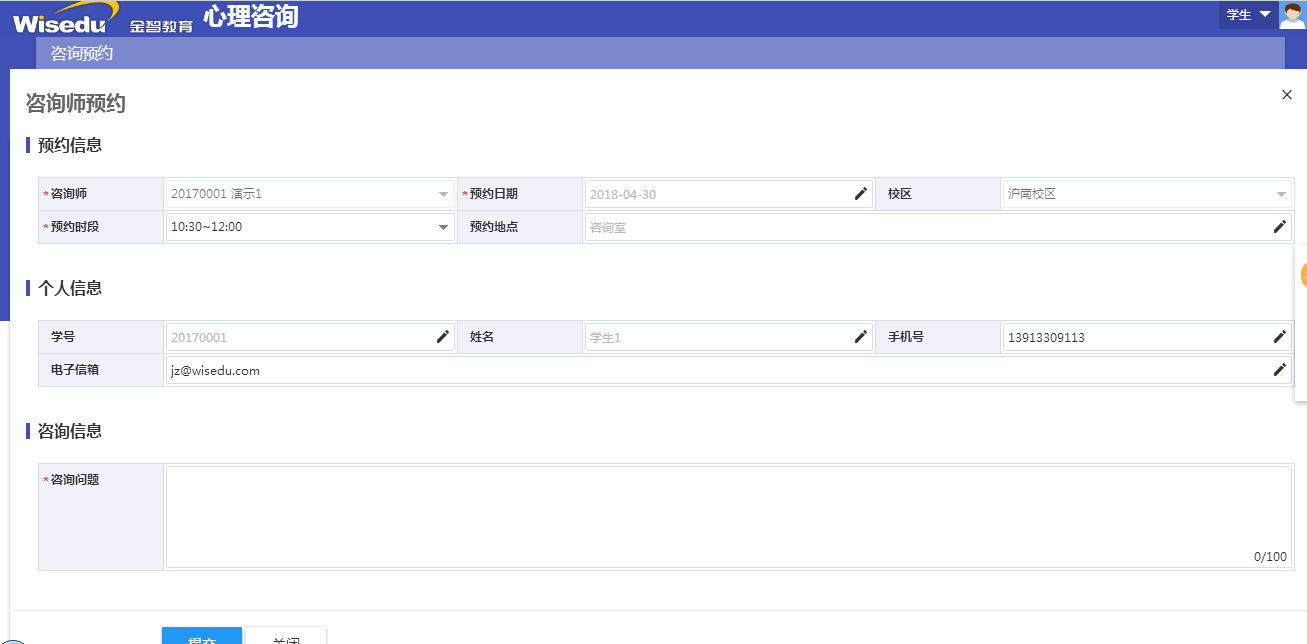
Task: Open the 咨询师 dropdown
Action: point(310,194)
